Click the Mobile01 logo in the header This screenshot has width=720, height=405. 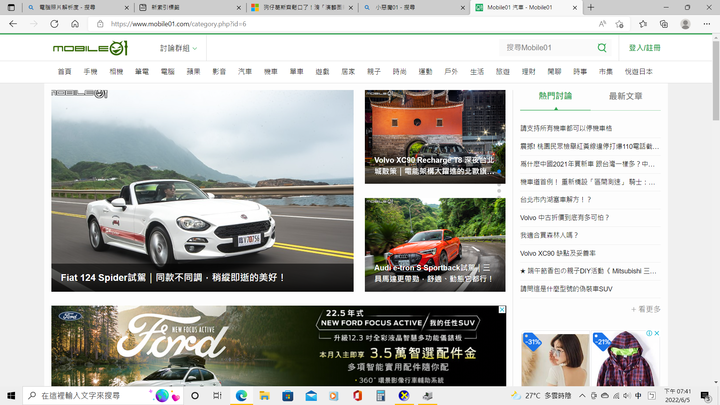coord(90,48)
